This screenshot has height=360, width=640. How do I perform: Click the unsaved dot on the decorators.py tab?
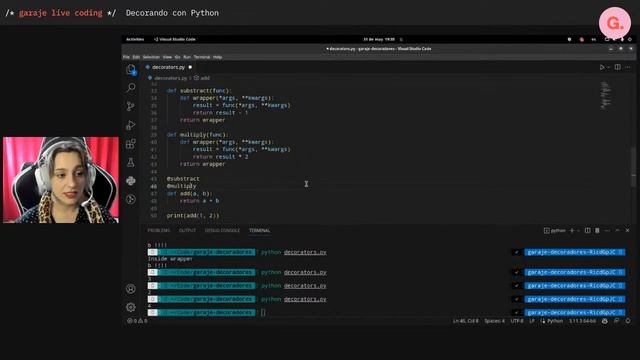pos(190,67)
